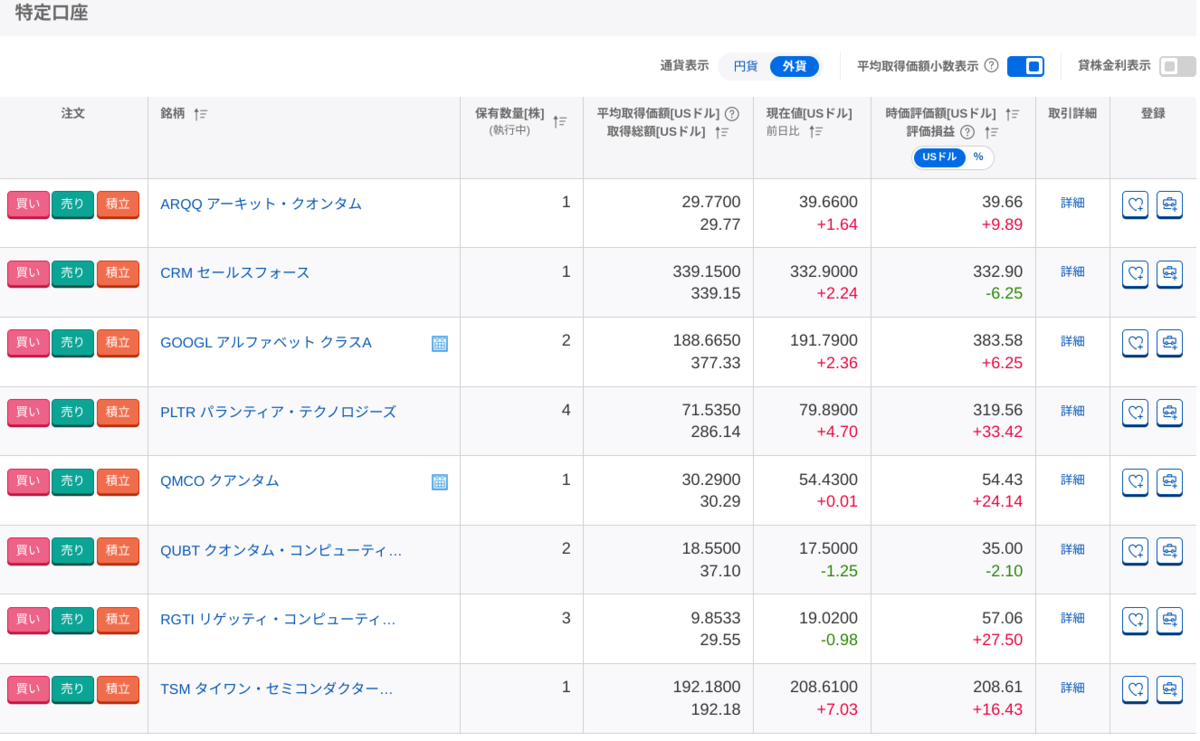Toggle 平均取得価額小数表示 switch

(1025, 66)
